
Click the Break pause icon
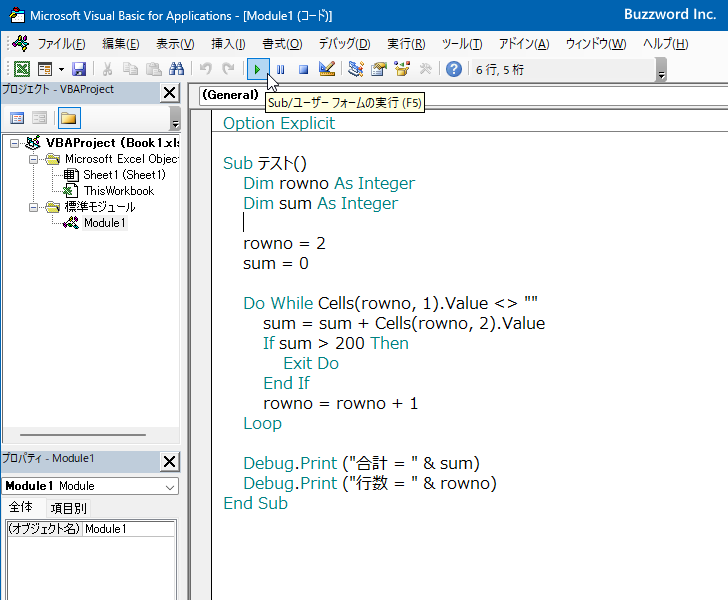[281, 69]
